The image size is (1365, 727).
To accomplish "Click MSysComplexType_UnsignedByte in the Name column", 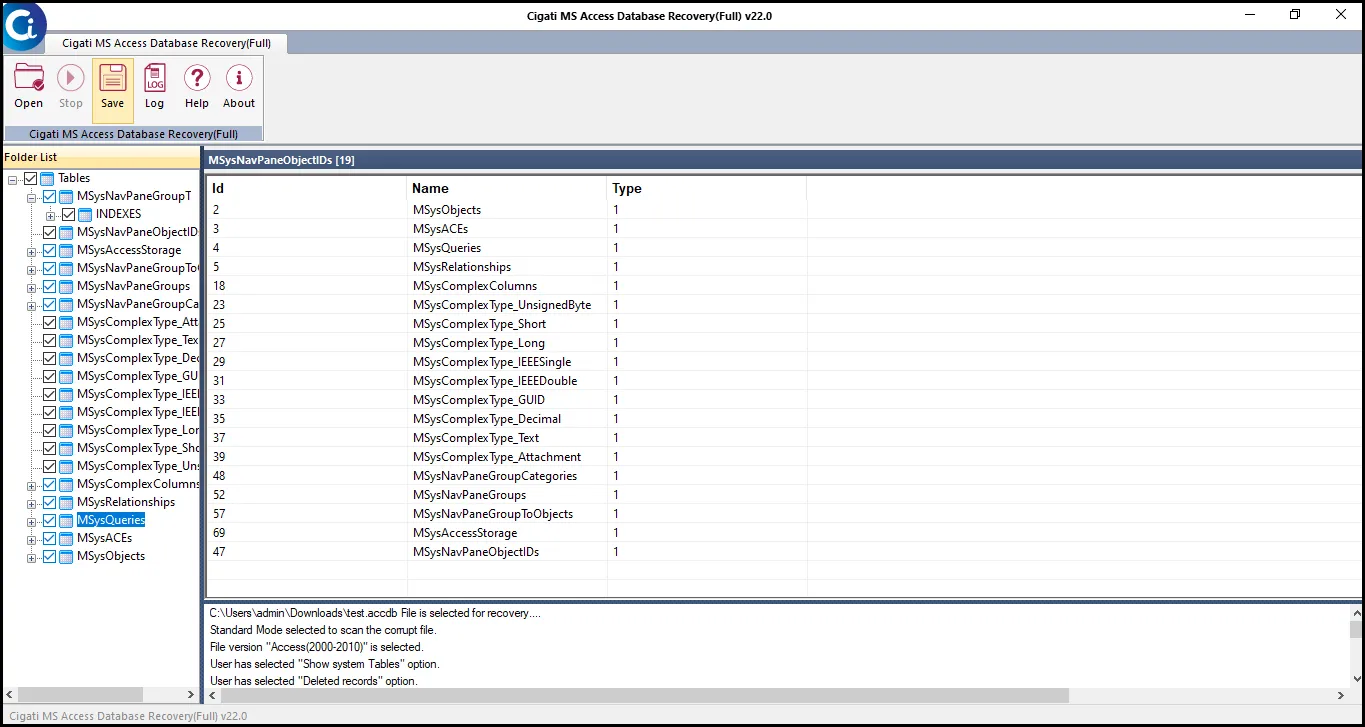I will click(502, 305).
